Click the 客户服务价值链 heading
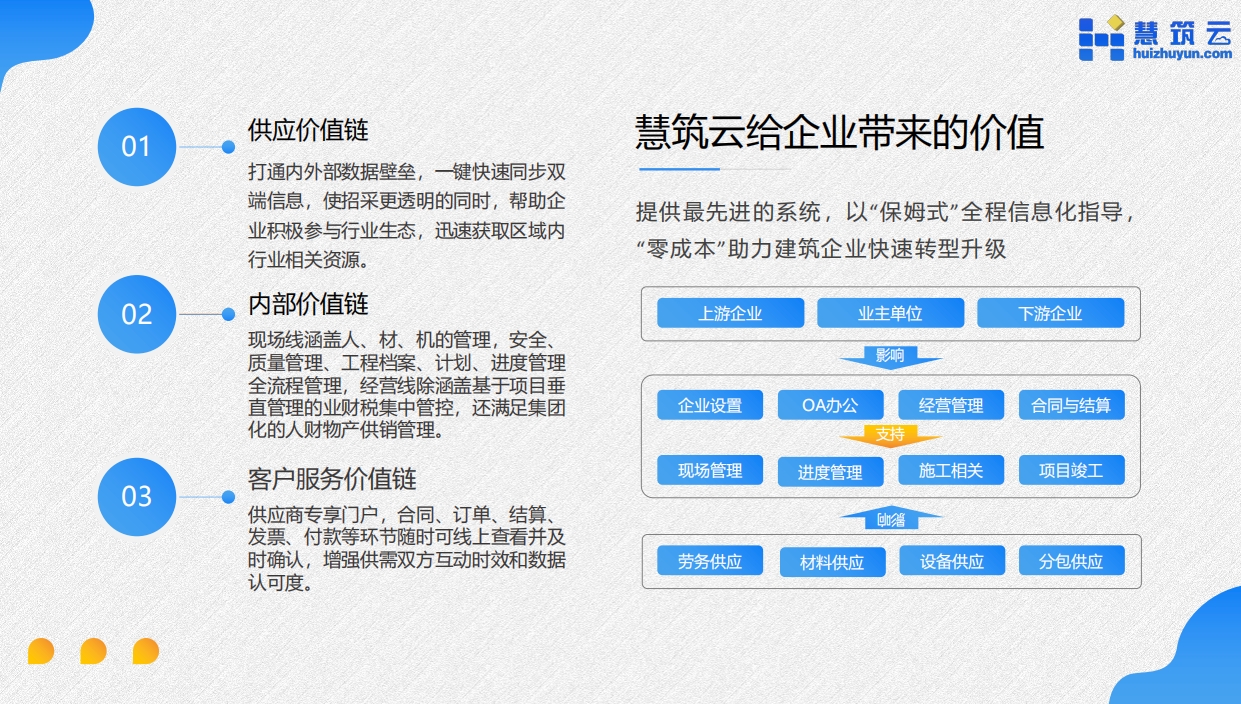1241x704 pixels. pyautogui.click(x=332, y=479)
